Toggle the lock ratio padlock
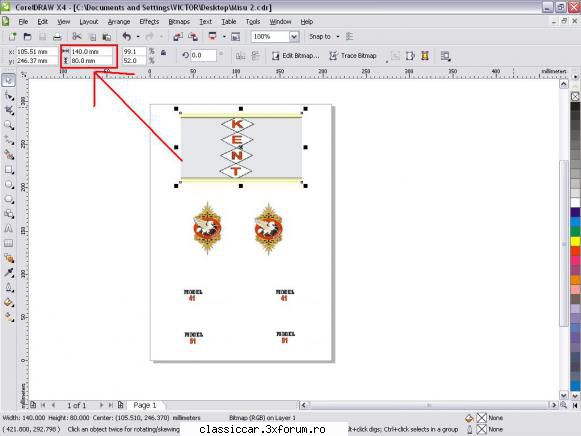The width and height of the screenshot is (581, 436). 163,53
